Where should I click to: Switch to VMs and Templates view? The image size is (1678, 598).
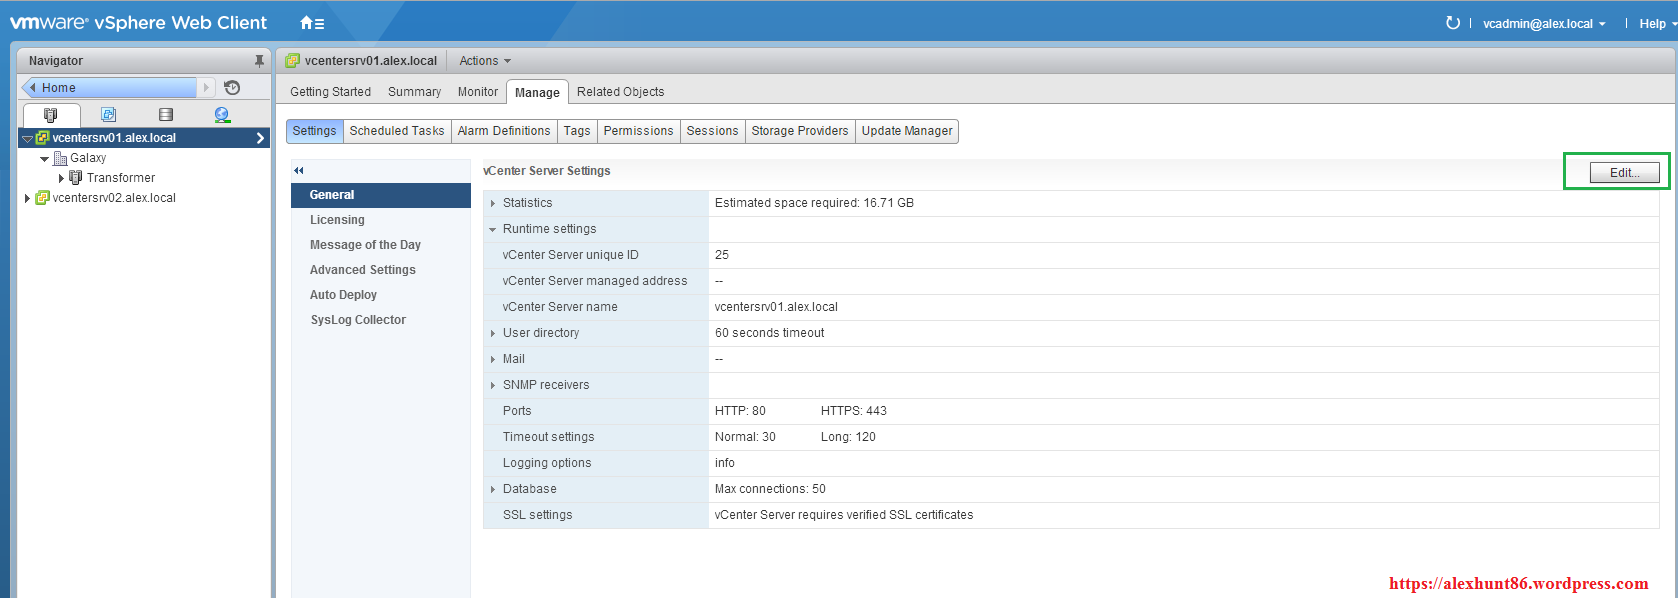point(108,115)
